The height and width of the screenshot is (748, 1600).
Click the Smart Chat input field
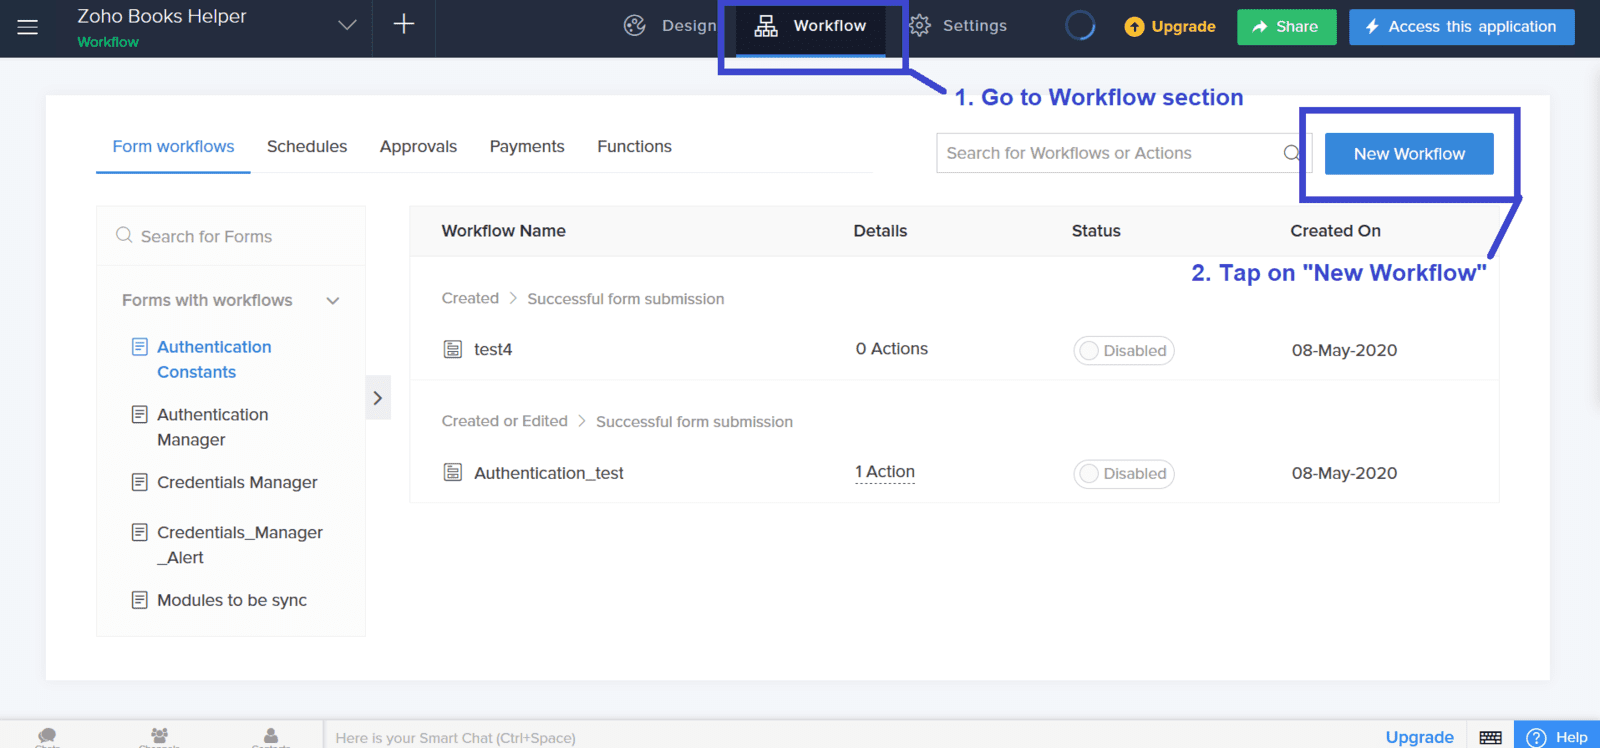coord(850,737)
